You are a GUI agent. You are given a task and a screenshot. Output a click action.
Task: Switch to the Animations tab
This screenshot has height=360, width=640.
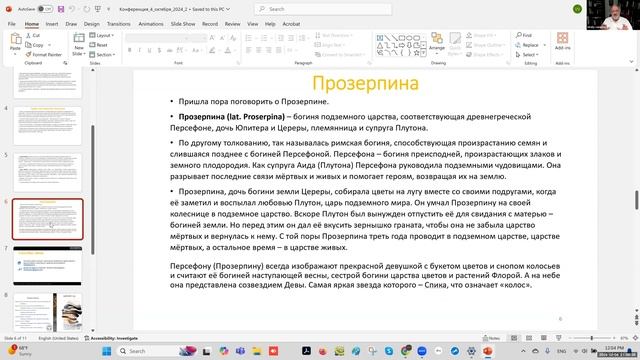pyautogui.click(x=151, y=24)
